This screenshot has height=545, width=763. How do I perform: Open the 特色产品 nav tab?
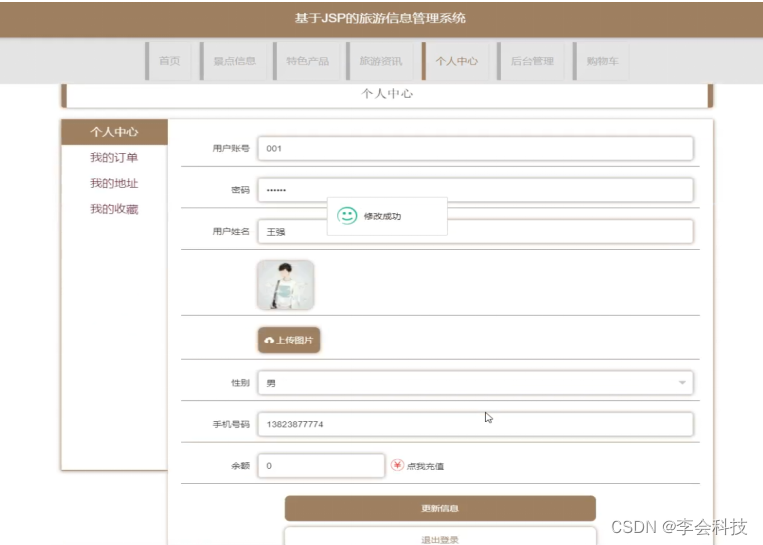click(x=307, y=61)
